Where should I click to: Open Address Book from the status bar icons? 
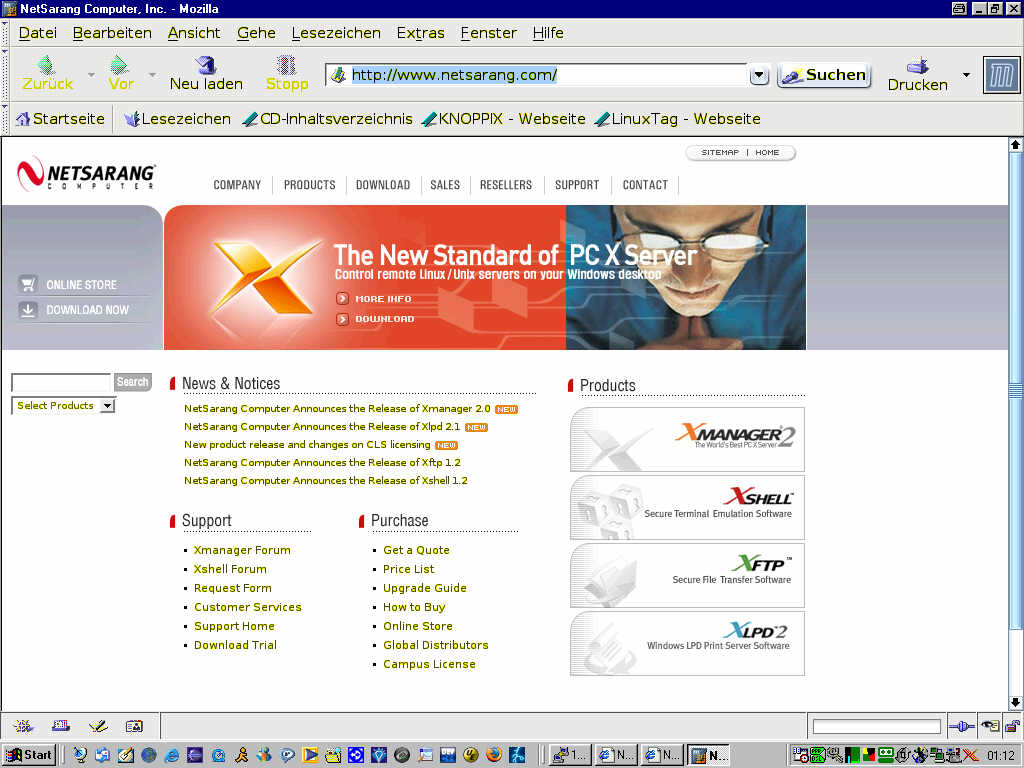tap(135, 726)
